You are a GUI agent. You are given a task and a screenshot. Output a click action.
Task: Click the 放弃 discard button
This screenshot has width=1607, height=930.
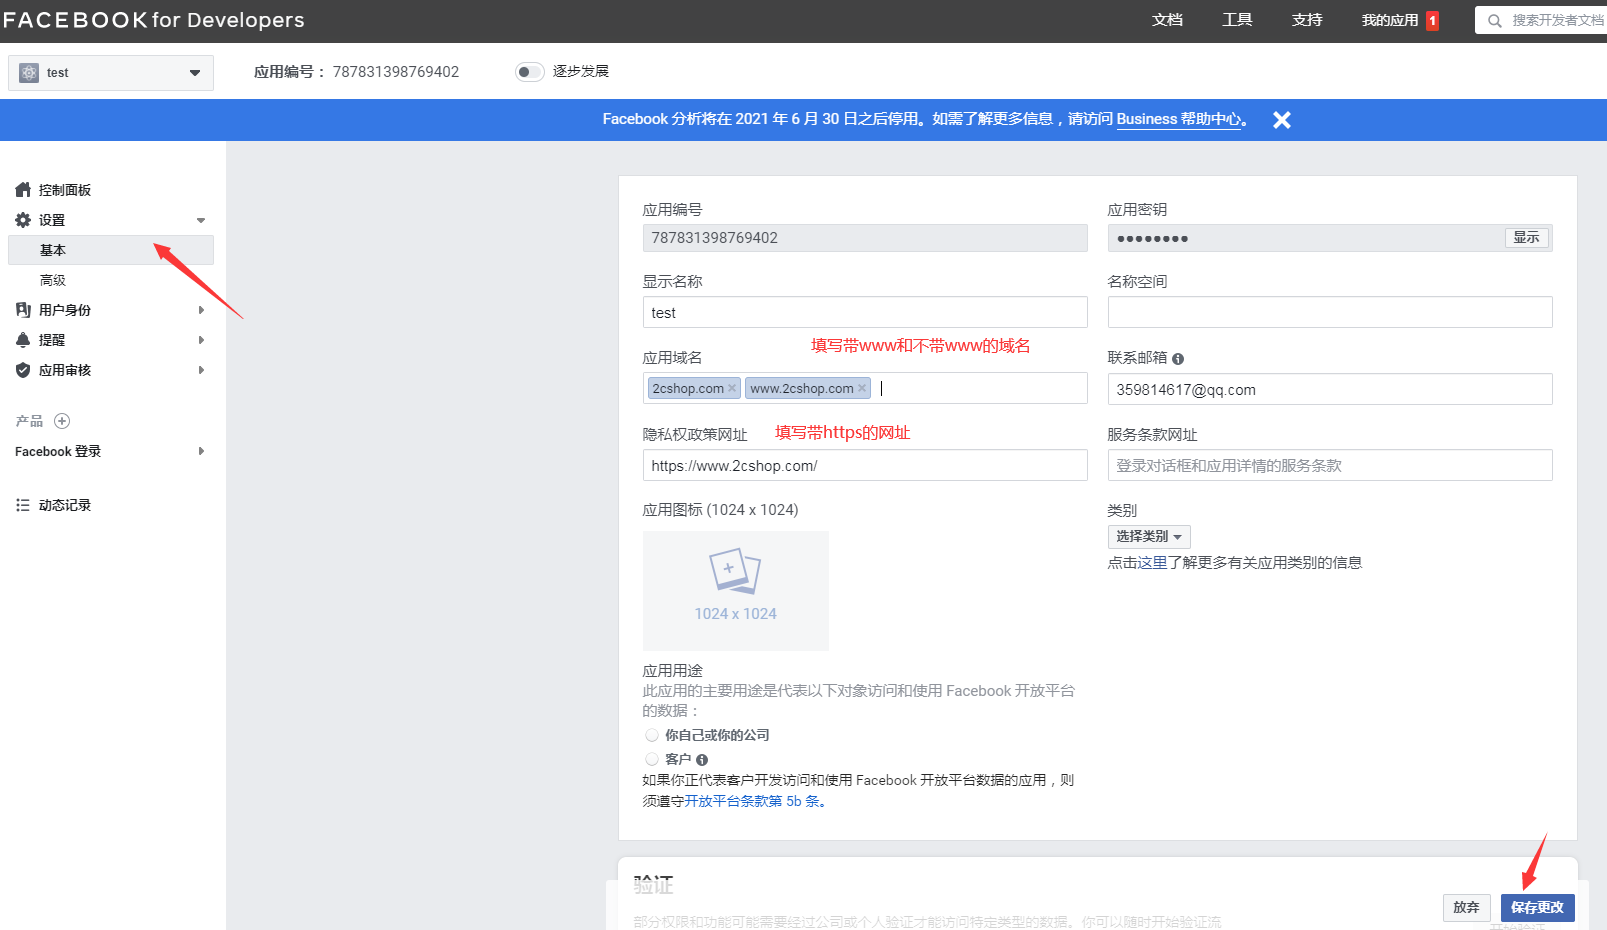[x=1466, y=908]
